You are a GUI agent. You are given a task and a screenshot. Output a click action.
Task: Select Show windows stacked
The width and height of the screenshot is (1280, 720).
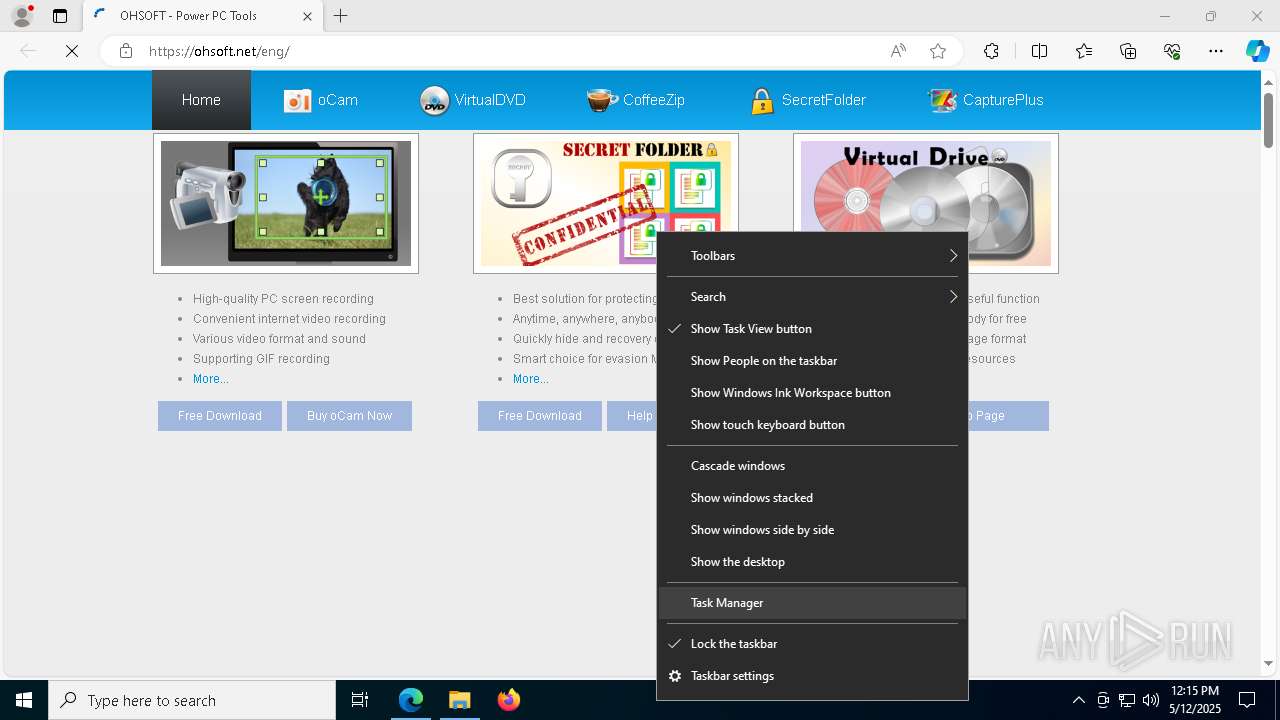[812, 498]
